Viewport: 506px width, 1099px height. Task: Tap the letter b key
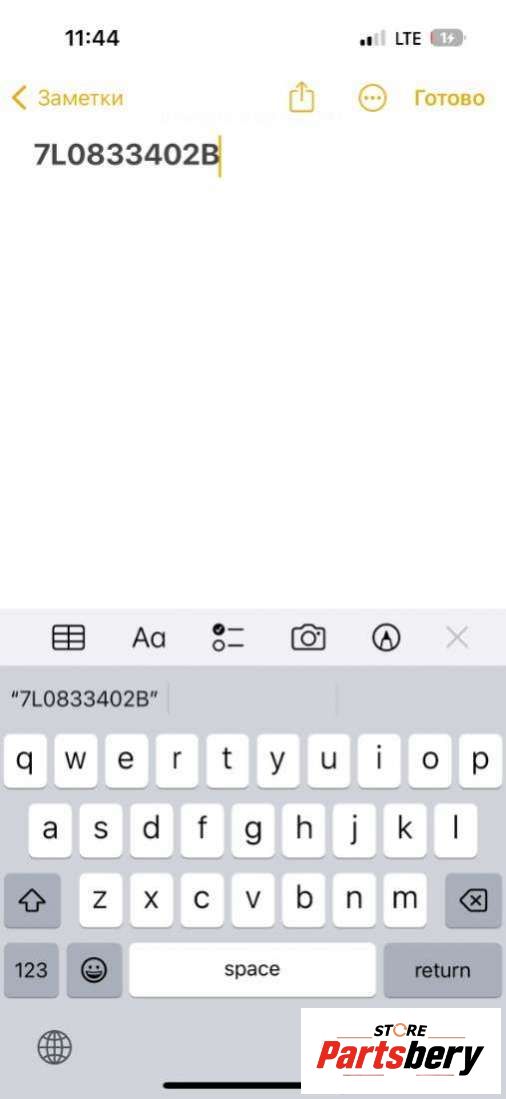303,900
